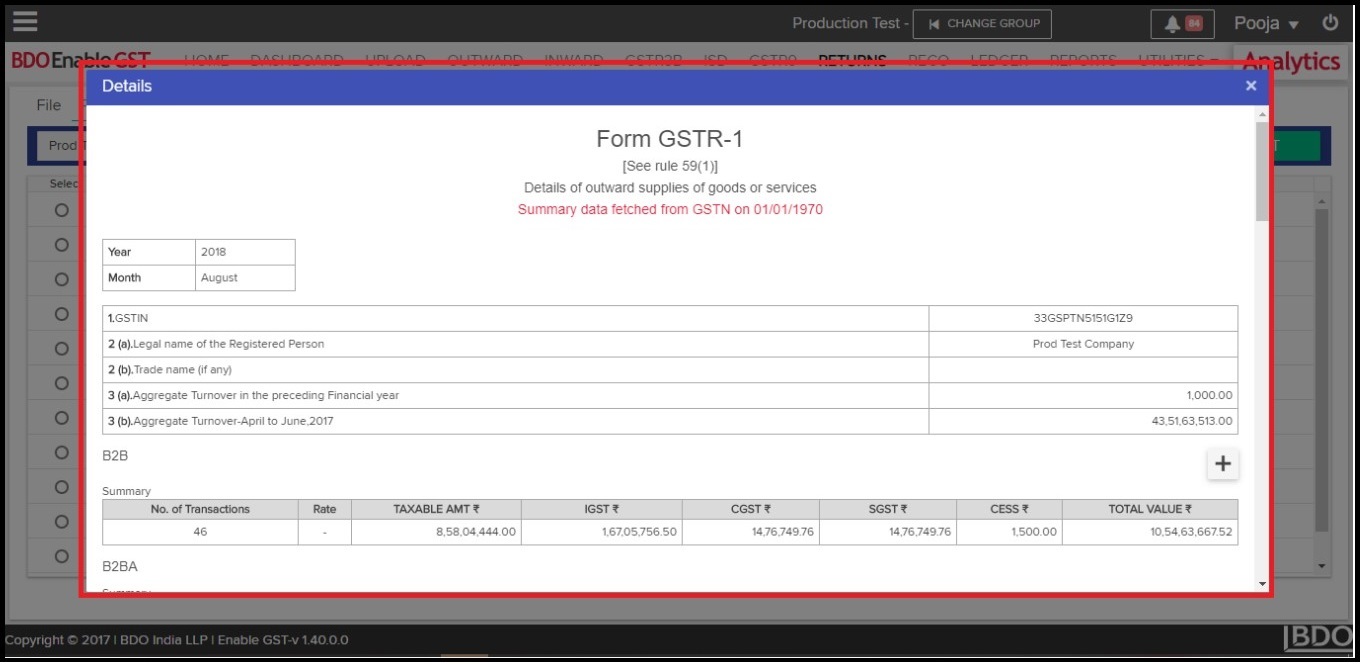Screen dimensions: 1360x664
Task: Click the TOTAL VALUE column header
Action: [1149, 509]
